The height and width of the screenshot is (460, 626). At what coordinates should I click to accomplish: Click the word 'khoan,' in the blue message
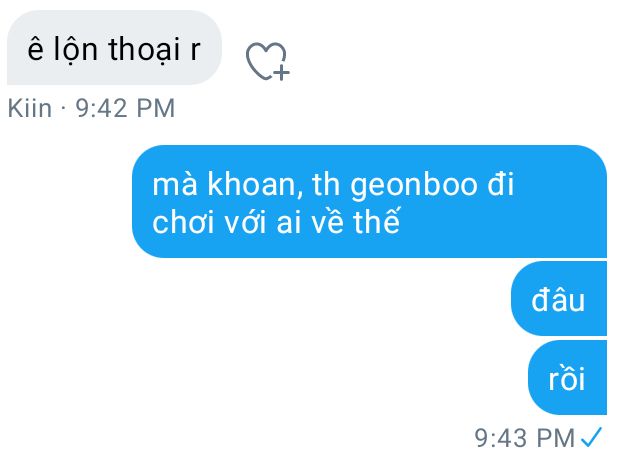(x=255, y=184)
